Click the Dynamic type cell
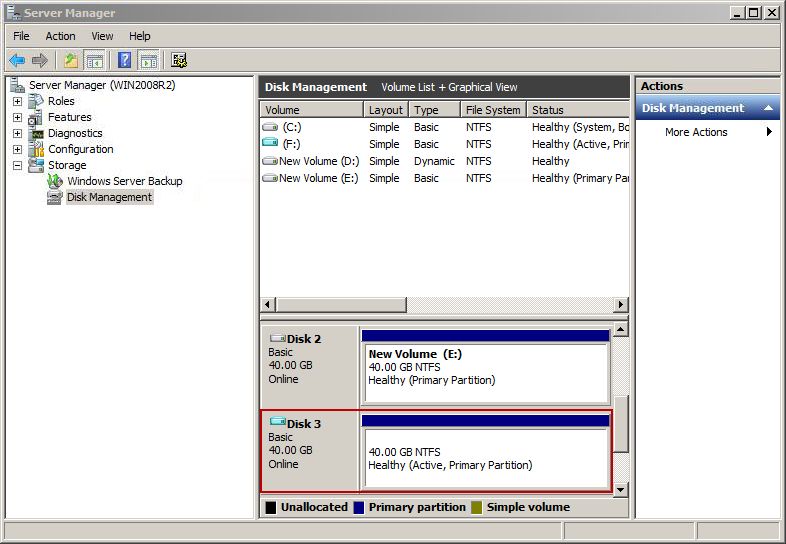The width and height of the screenshot is (786, 544). click(434, 161)
